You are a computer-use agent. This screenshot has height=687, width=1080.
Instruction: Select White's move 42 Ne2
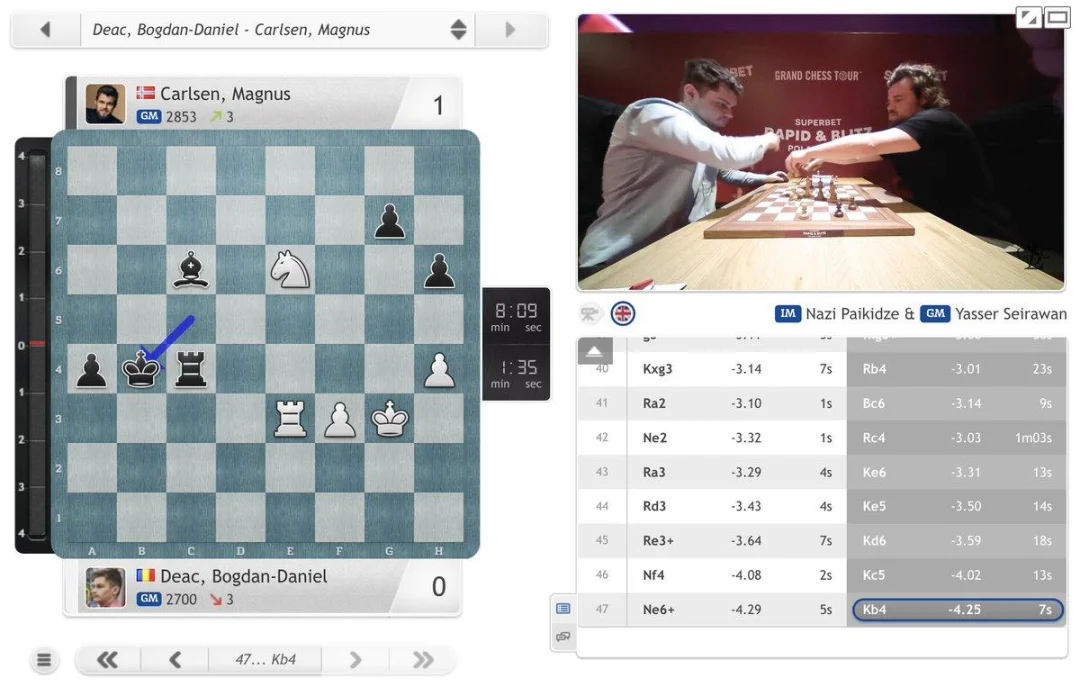(736, 438)
